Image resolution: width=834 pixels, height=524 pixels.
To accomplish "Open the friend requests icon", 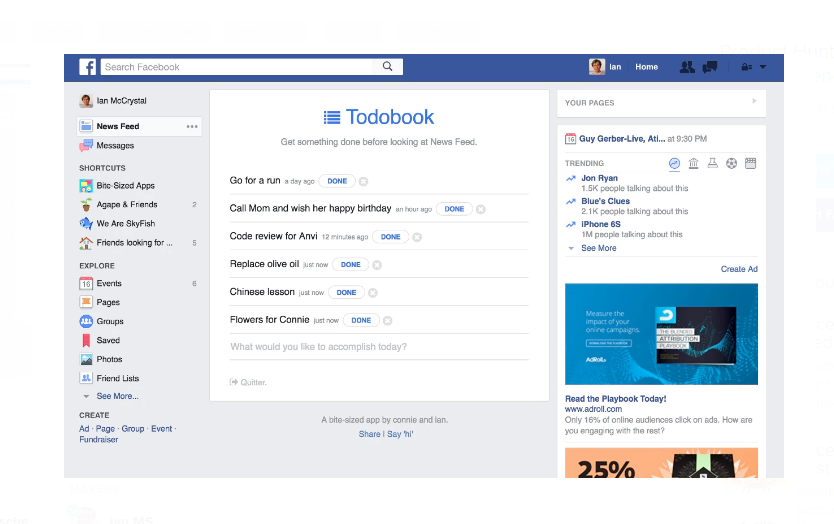I will [687, 67].
